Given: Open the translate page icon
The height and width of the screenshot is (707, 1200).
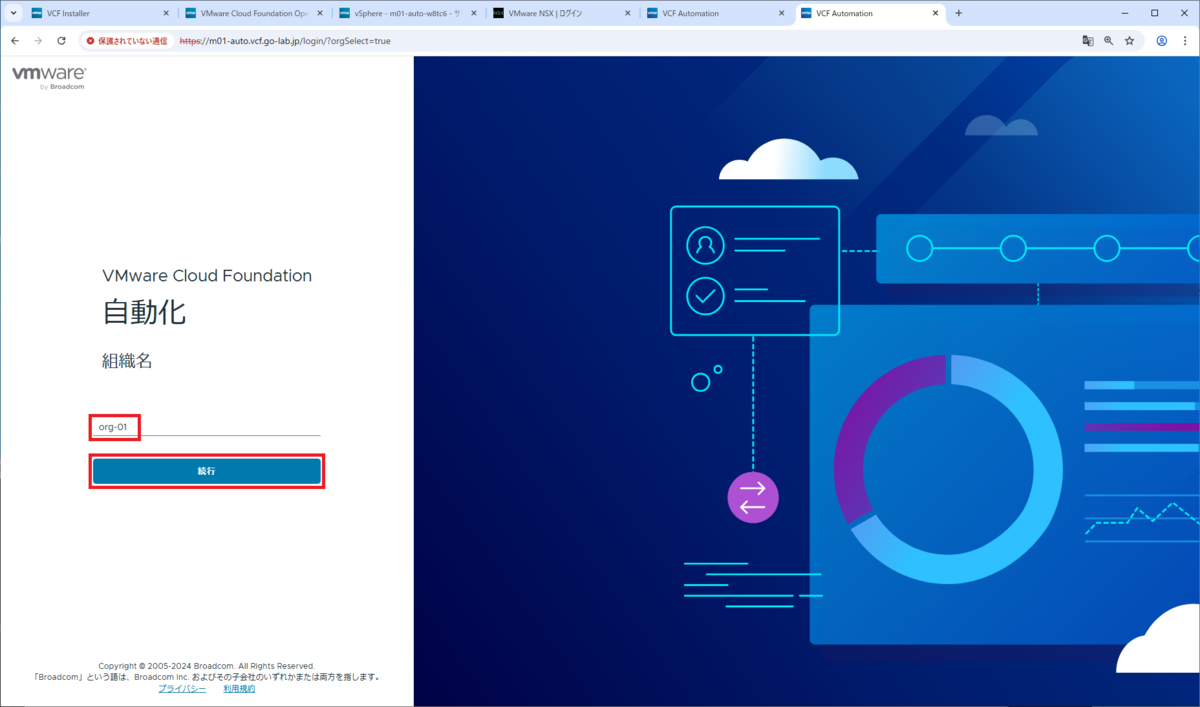Looking at the screenshot, I should tap(1087, 41).
